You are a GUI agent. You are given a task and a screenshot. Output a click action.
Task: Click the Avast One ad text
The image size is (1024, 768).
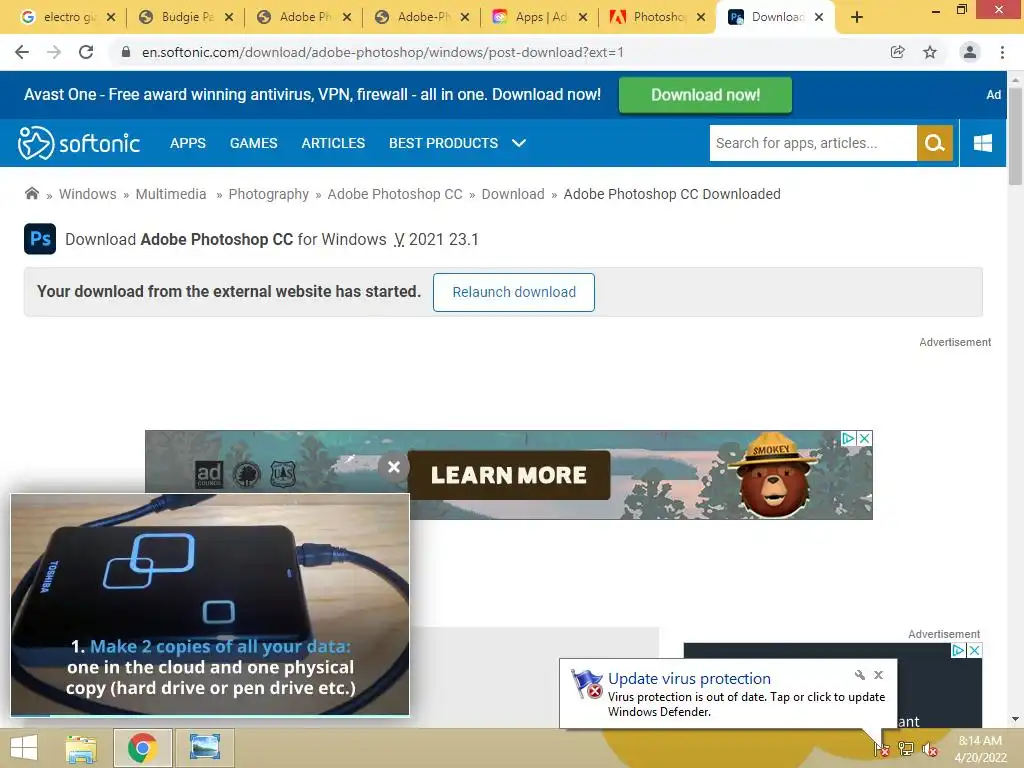(x=312, y=95)
